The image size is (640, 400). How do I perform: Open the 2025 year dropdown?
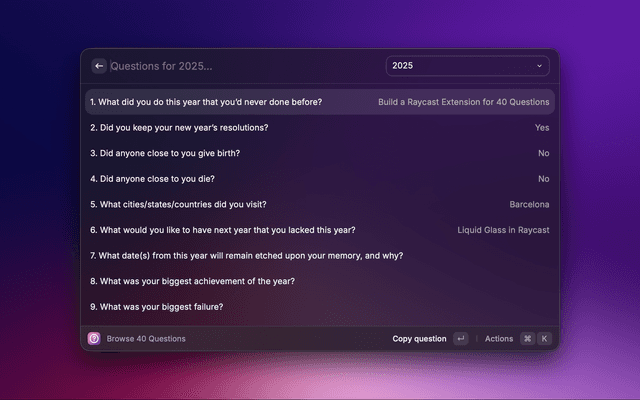pyautogui.click(x=466, y=66)
